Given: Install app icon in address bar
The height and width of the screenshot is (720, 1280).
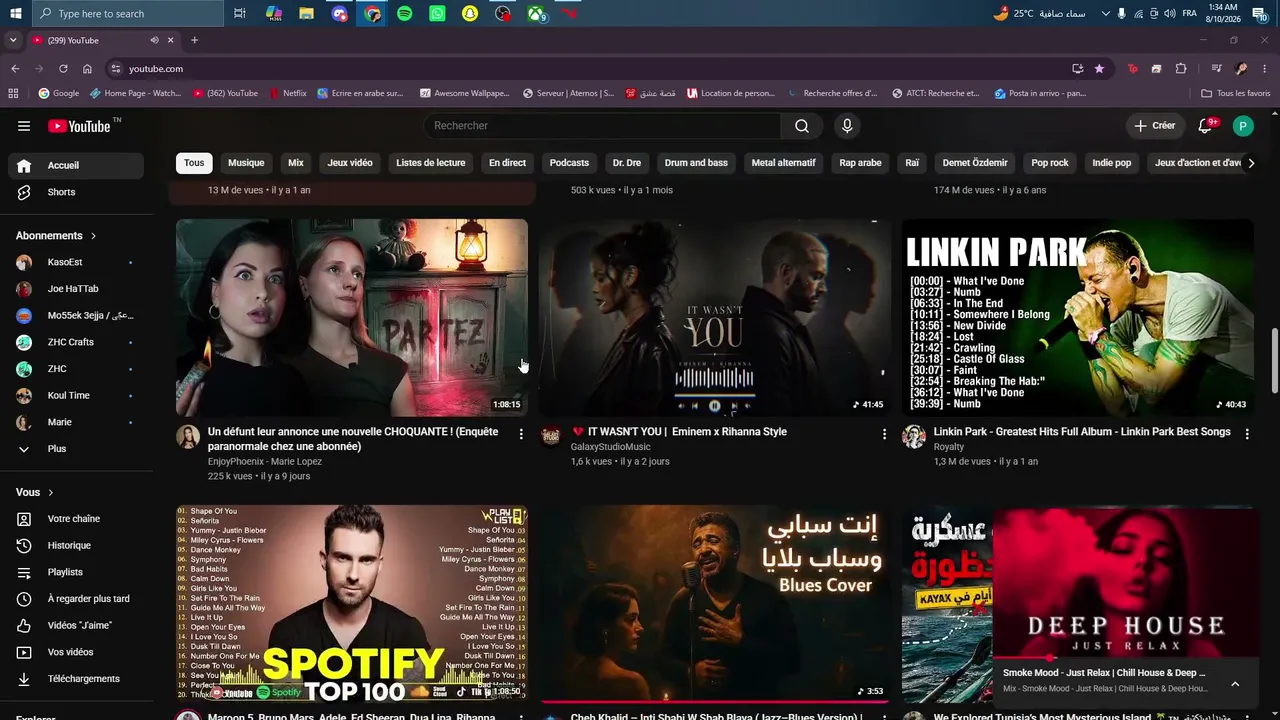Looking at the screenshot, I should click(1077, 69).
